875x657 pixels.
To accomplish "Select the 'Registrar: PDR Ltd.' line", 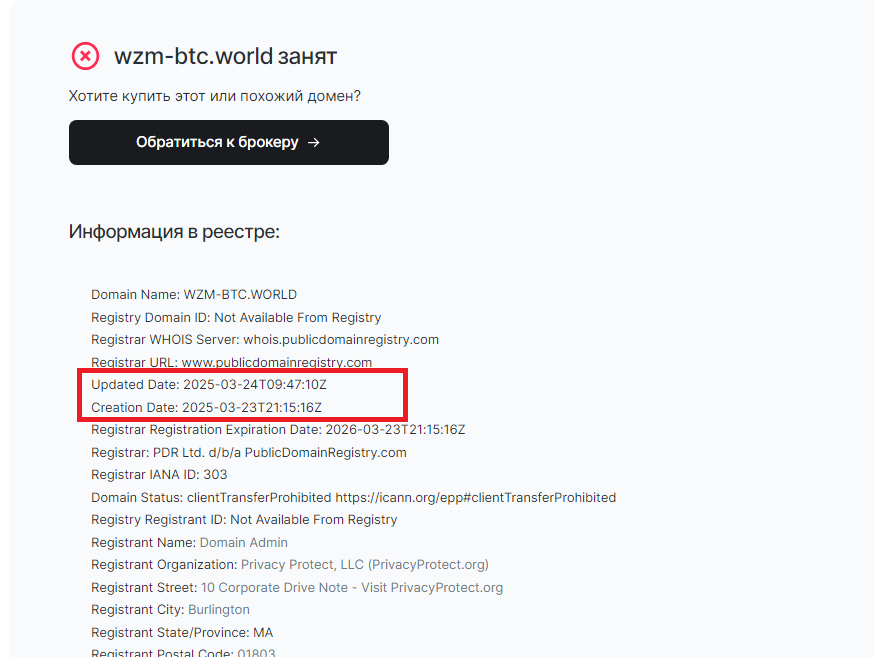I will point(249,453).
